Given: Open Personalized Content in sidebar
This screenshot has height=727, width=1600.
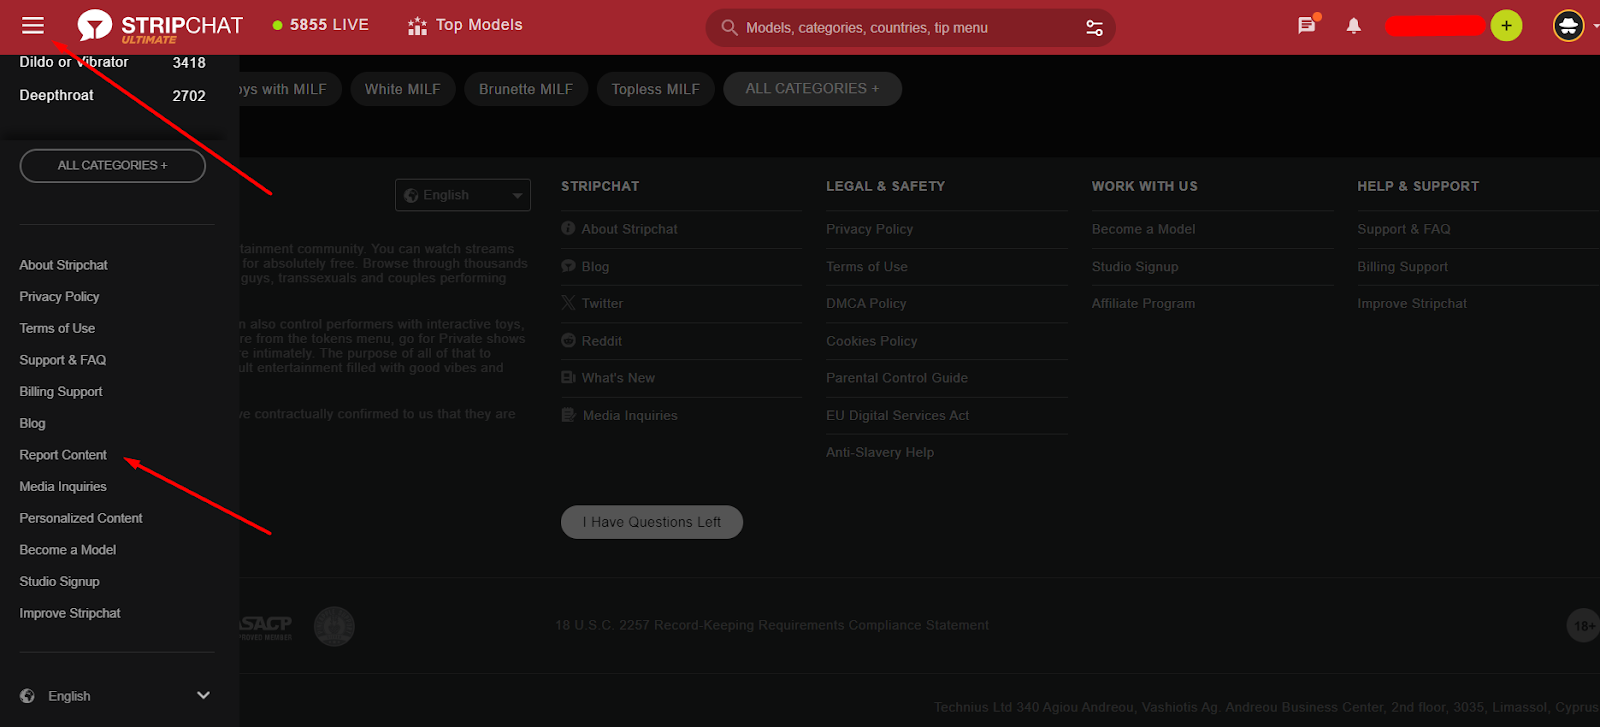Looking at the screenshot, I should point(81,518).
